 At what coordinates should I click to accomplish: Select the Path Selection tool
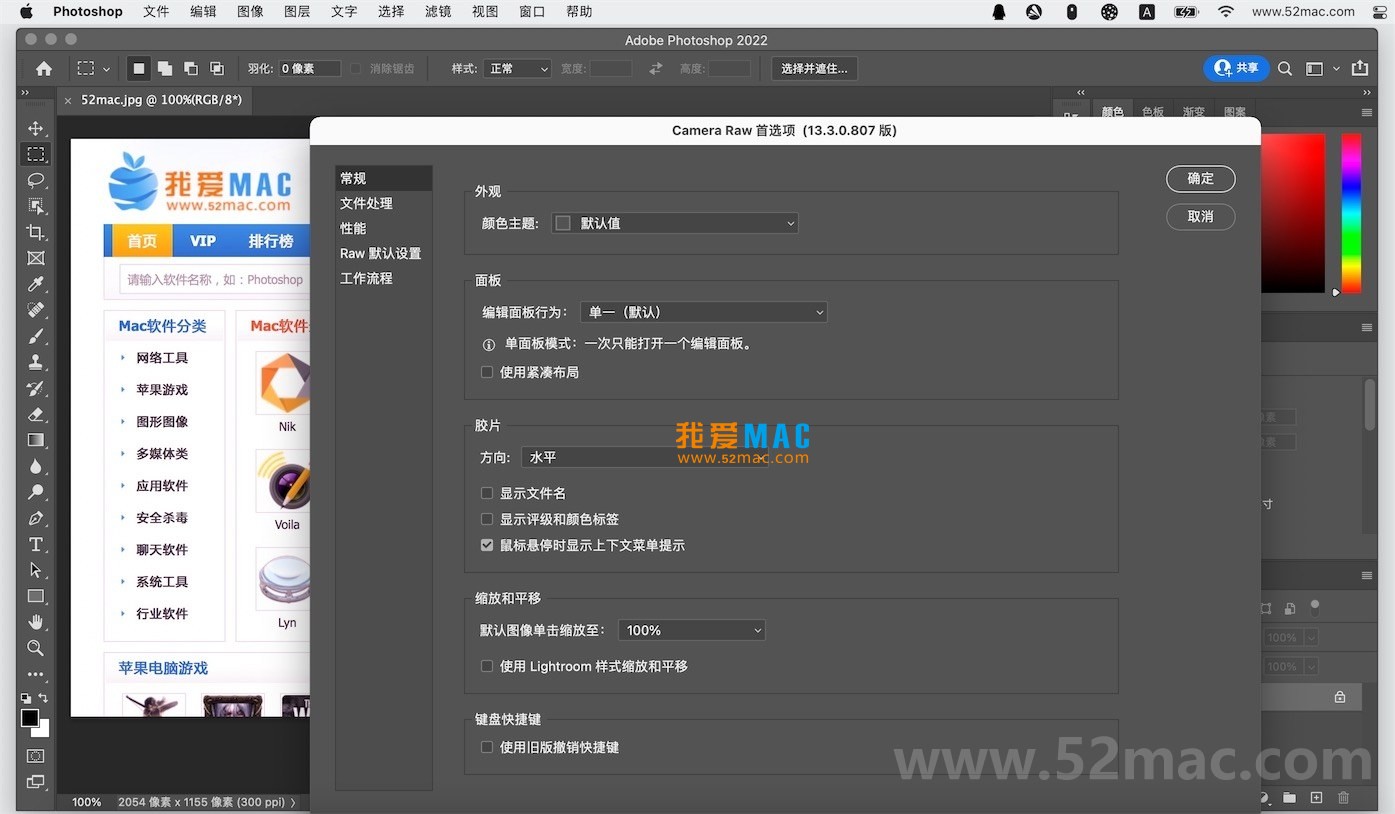coord(36,570)
